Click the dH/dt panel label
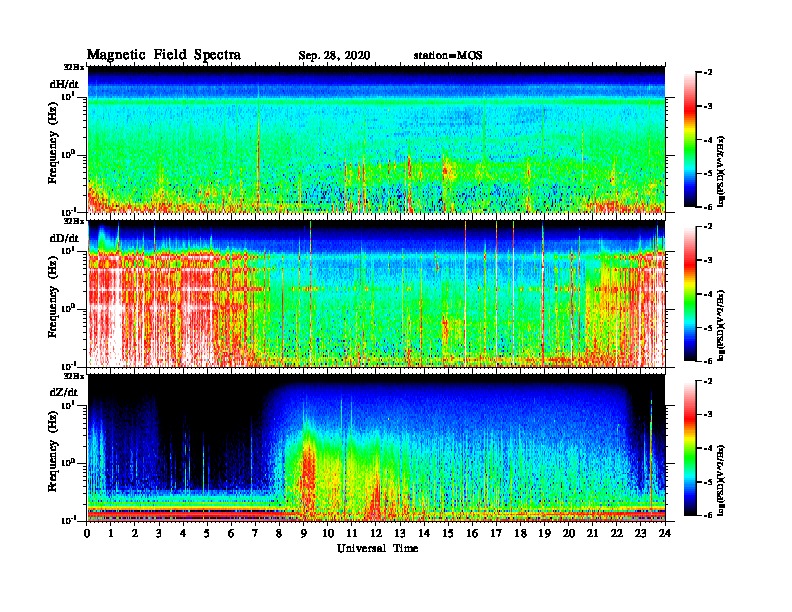Viewport: 792px width, 612px height. click(x=64, y=84)
